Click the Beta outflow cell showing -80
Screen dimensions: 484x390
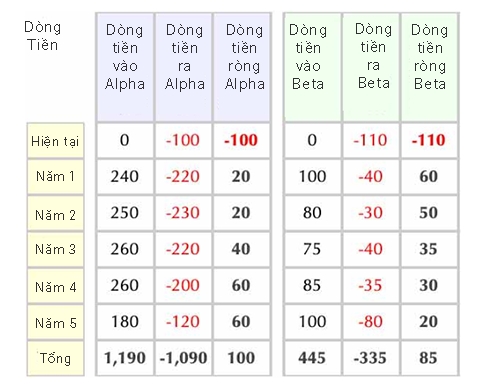tap(371, 322)
